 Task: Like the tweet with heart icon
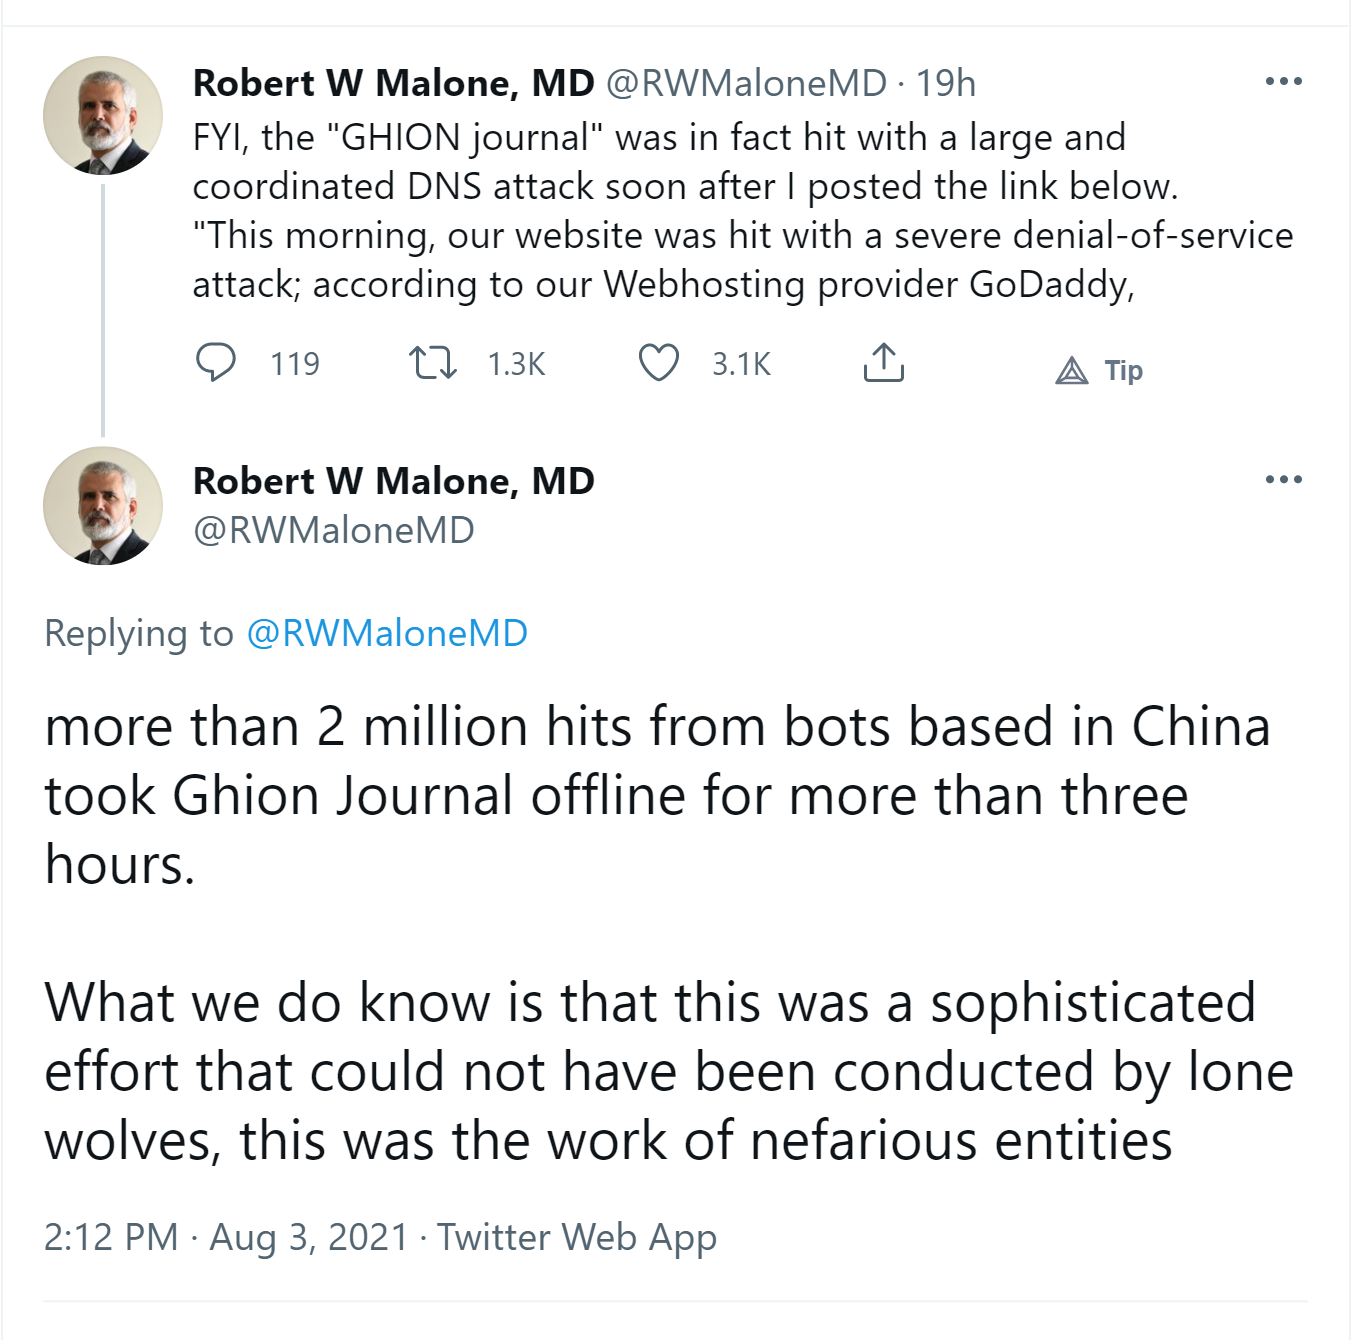coord(659,363)
